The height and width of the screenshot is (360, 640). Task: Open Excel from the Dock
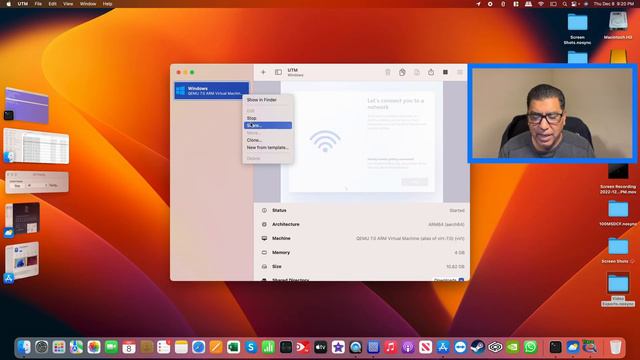coord(233,347)
